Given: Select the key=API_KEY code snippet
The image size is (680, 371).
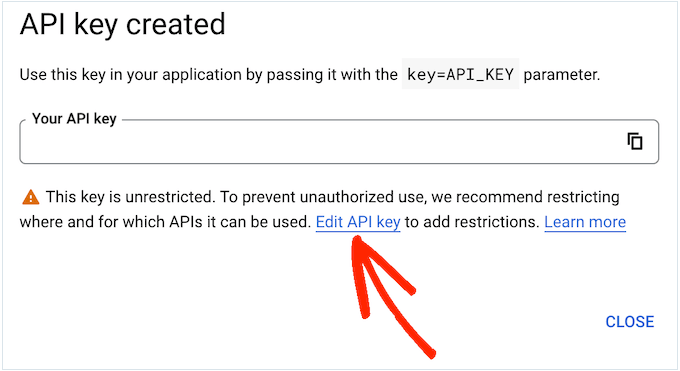Looking at the screenshot, I should pyautogui.click(x=460, y=74).
